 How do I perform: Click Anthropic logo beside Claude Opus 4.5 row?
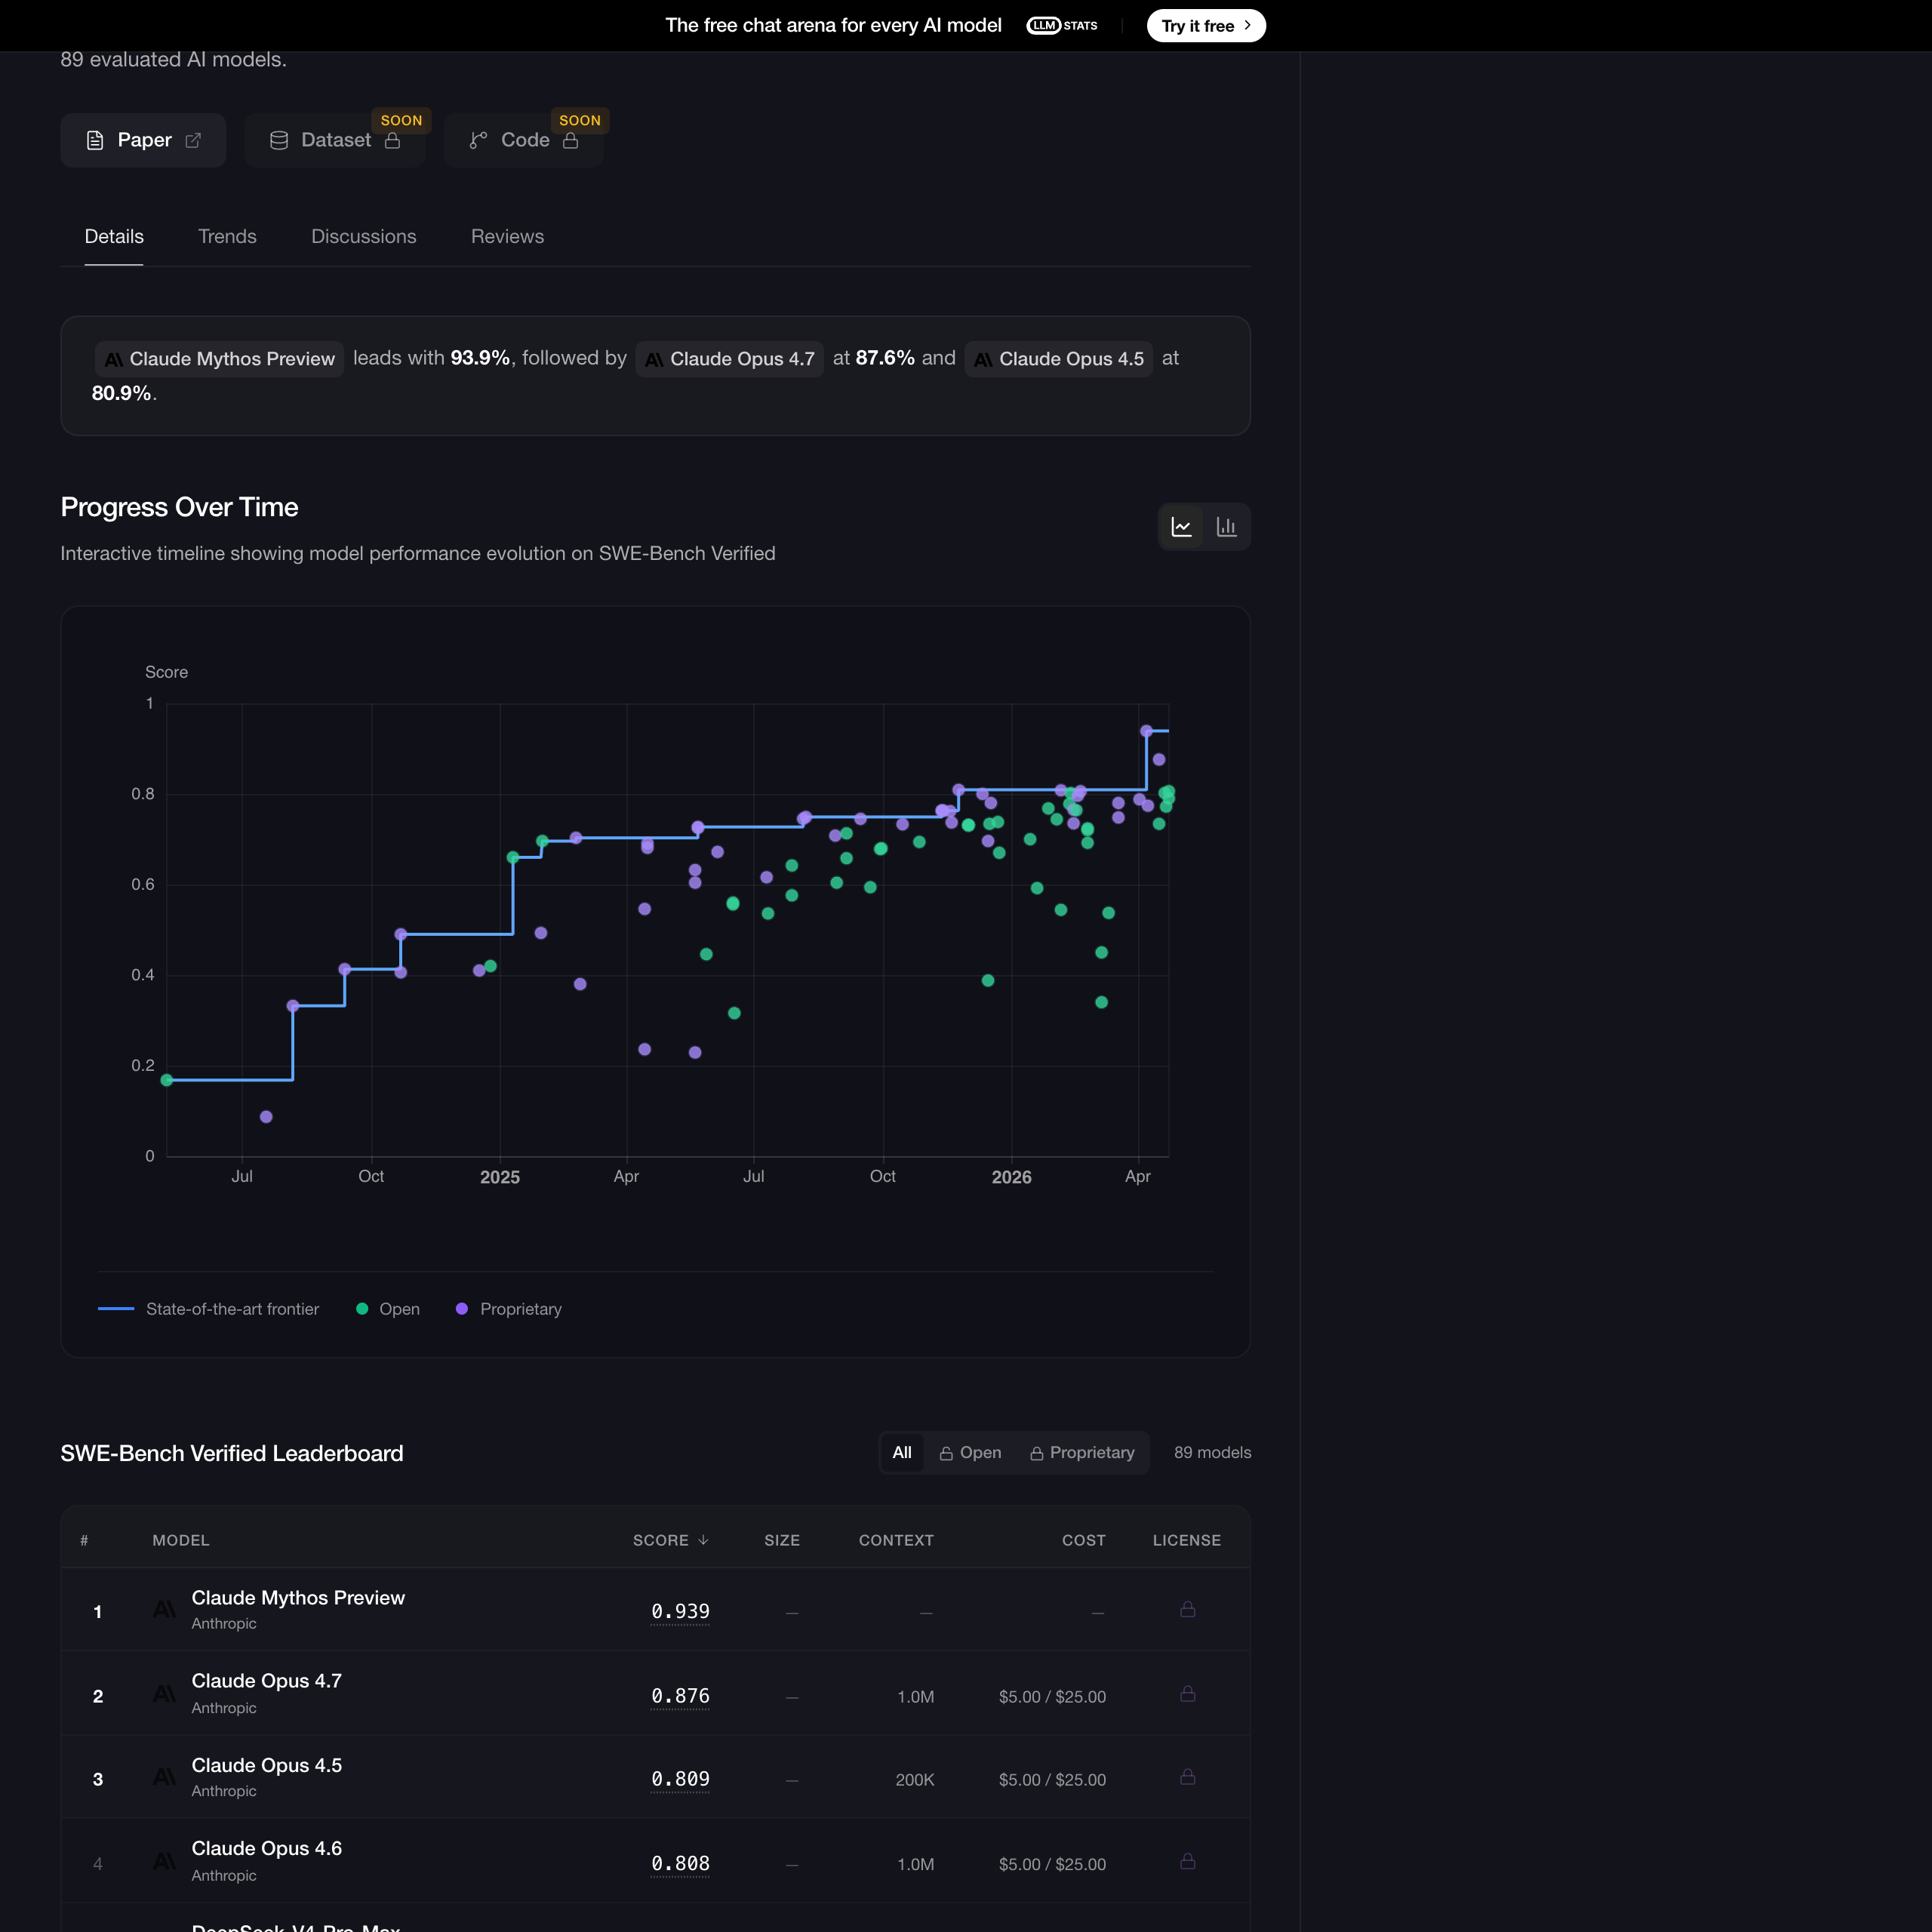click(x=164, y=1777)
